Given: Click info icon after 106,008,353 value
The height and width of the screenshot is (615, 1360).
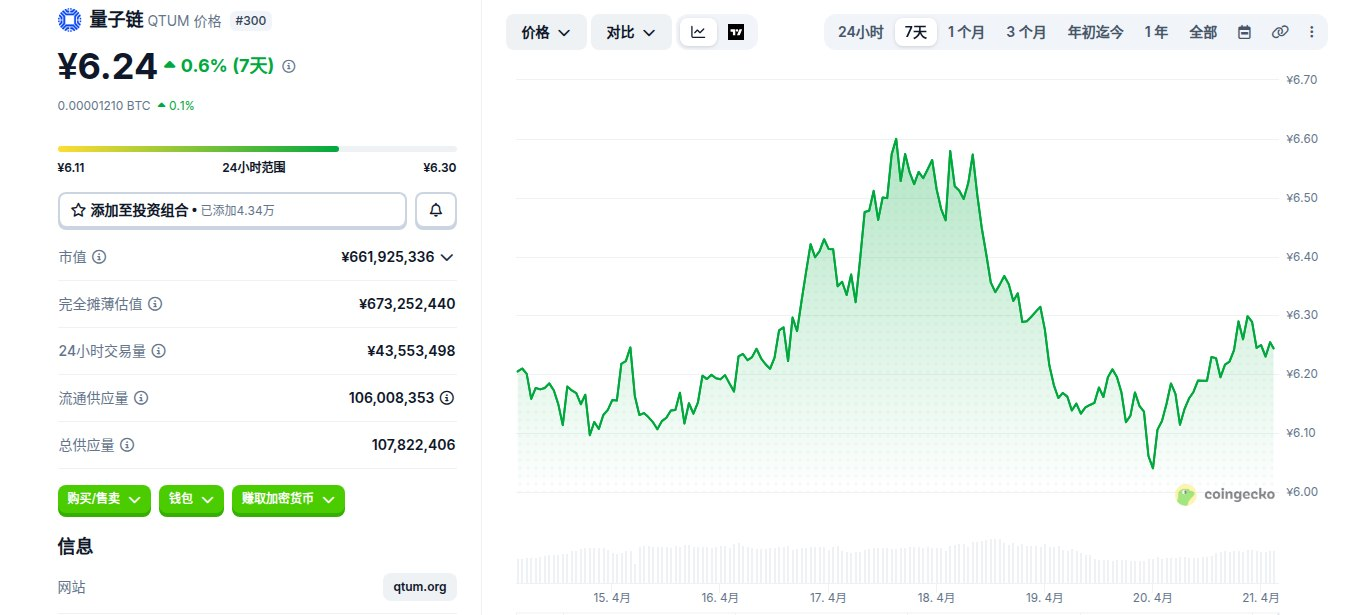Looking at the screenshot, I should pyautogui.click(x=447, y=398).
